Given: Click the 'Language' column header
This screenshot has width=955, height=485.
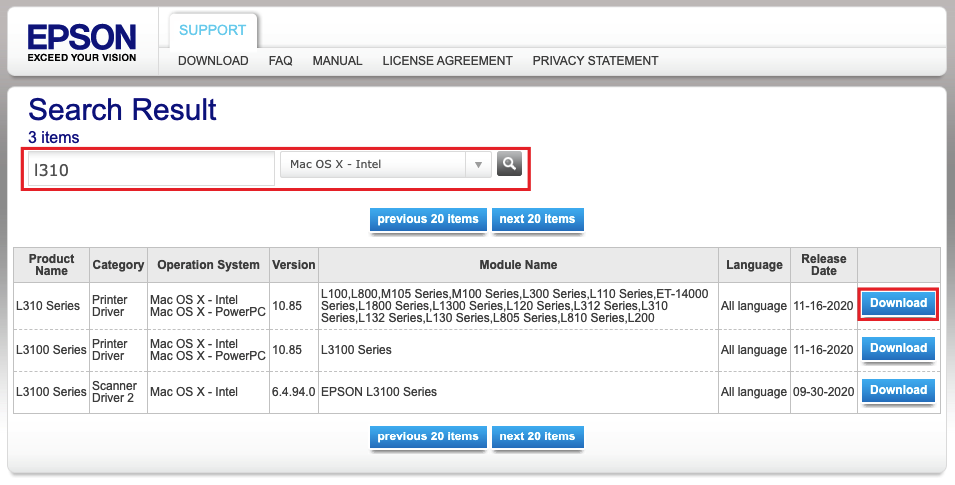Looking at the screenshot, I should click(x=754, y=265).
